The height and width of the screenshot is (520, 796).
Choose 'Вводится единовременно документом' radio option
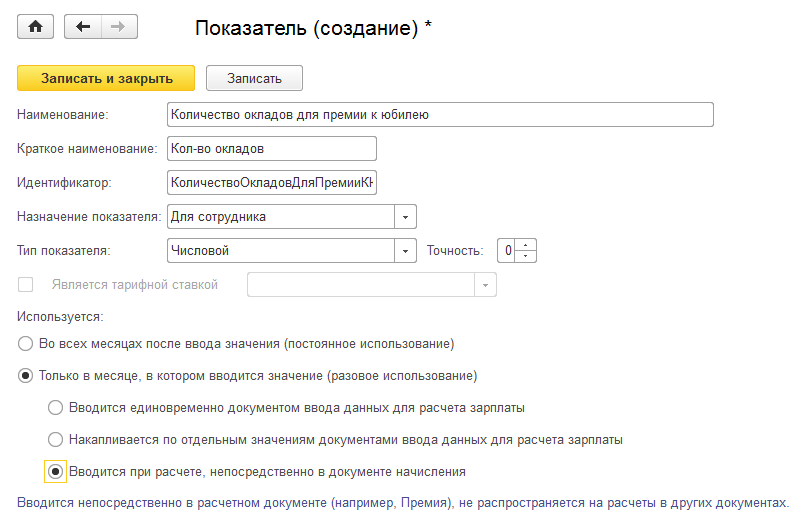(x=56, y=408)
